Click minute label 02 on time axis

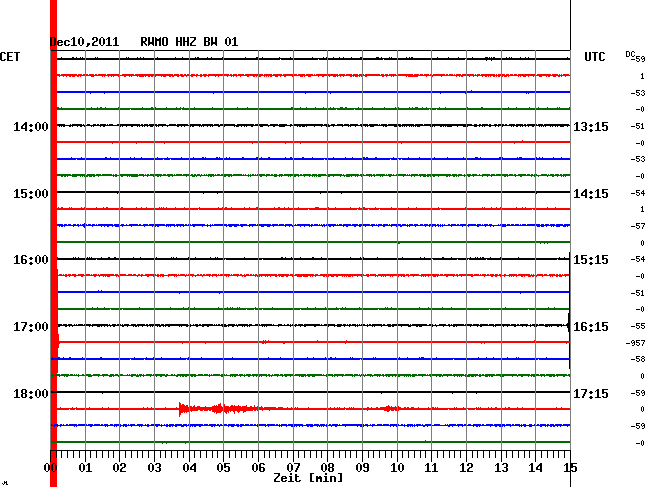point(119,468)
